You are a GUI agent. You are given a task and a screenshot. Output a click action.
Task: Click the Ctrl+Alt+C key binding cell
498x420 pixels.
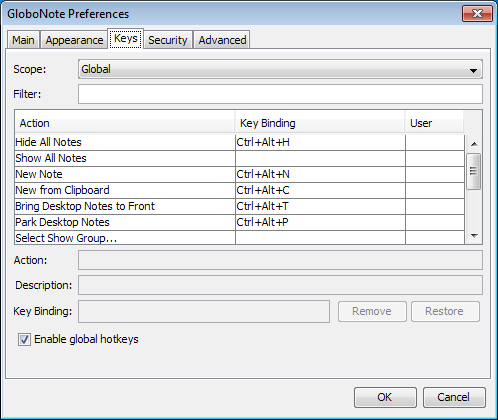(320, 190)
